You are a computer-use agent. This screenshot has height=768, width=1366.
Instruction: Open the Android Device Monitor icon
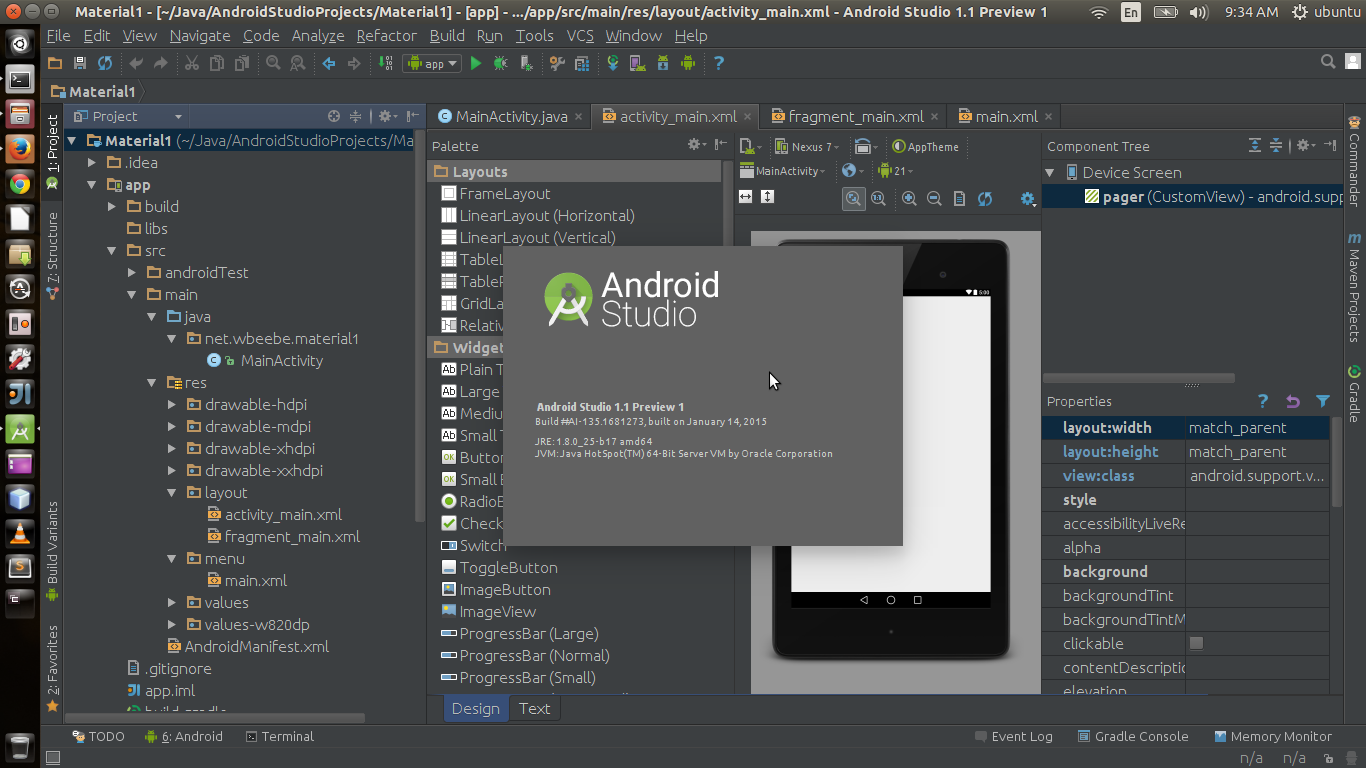[687, 63]
